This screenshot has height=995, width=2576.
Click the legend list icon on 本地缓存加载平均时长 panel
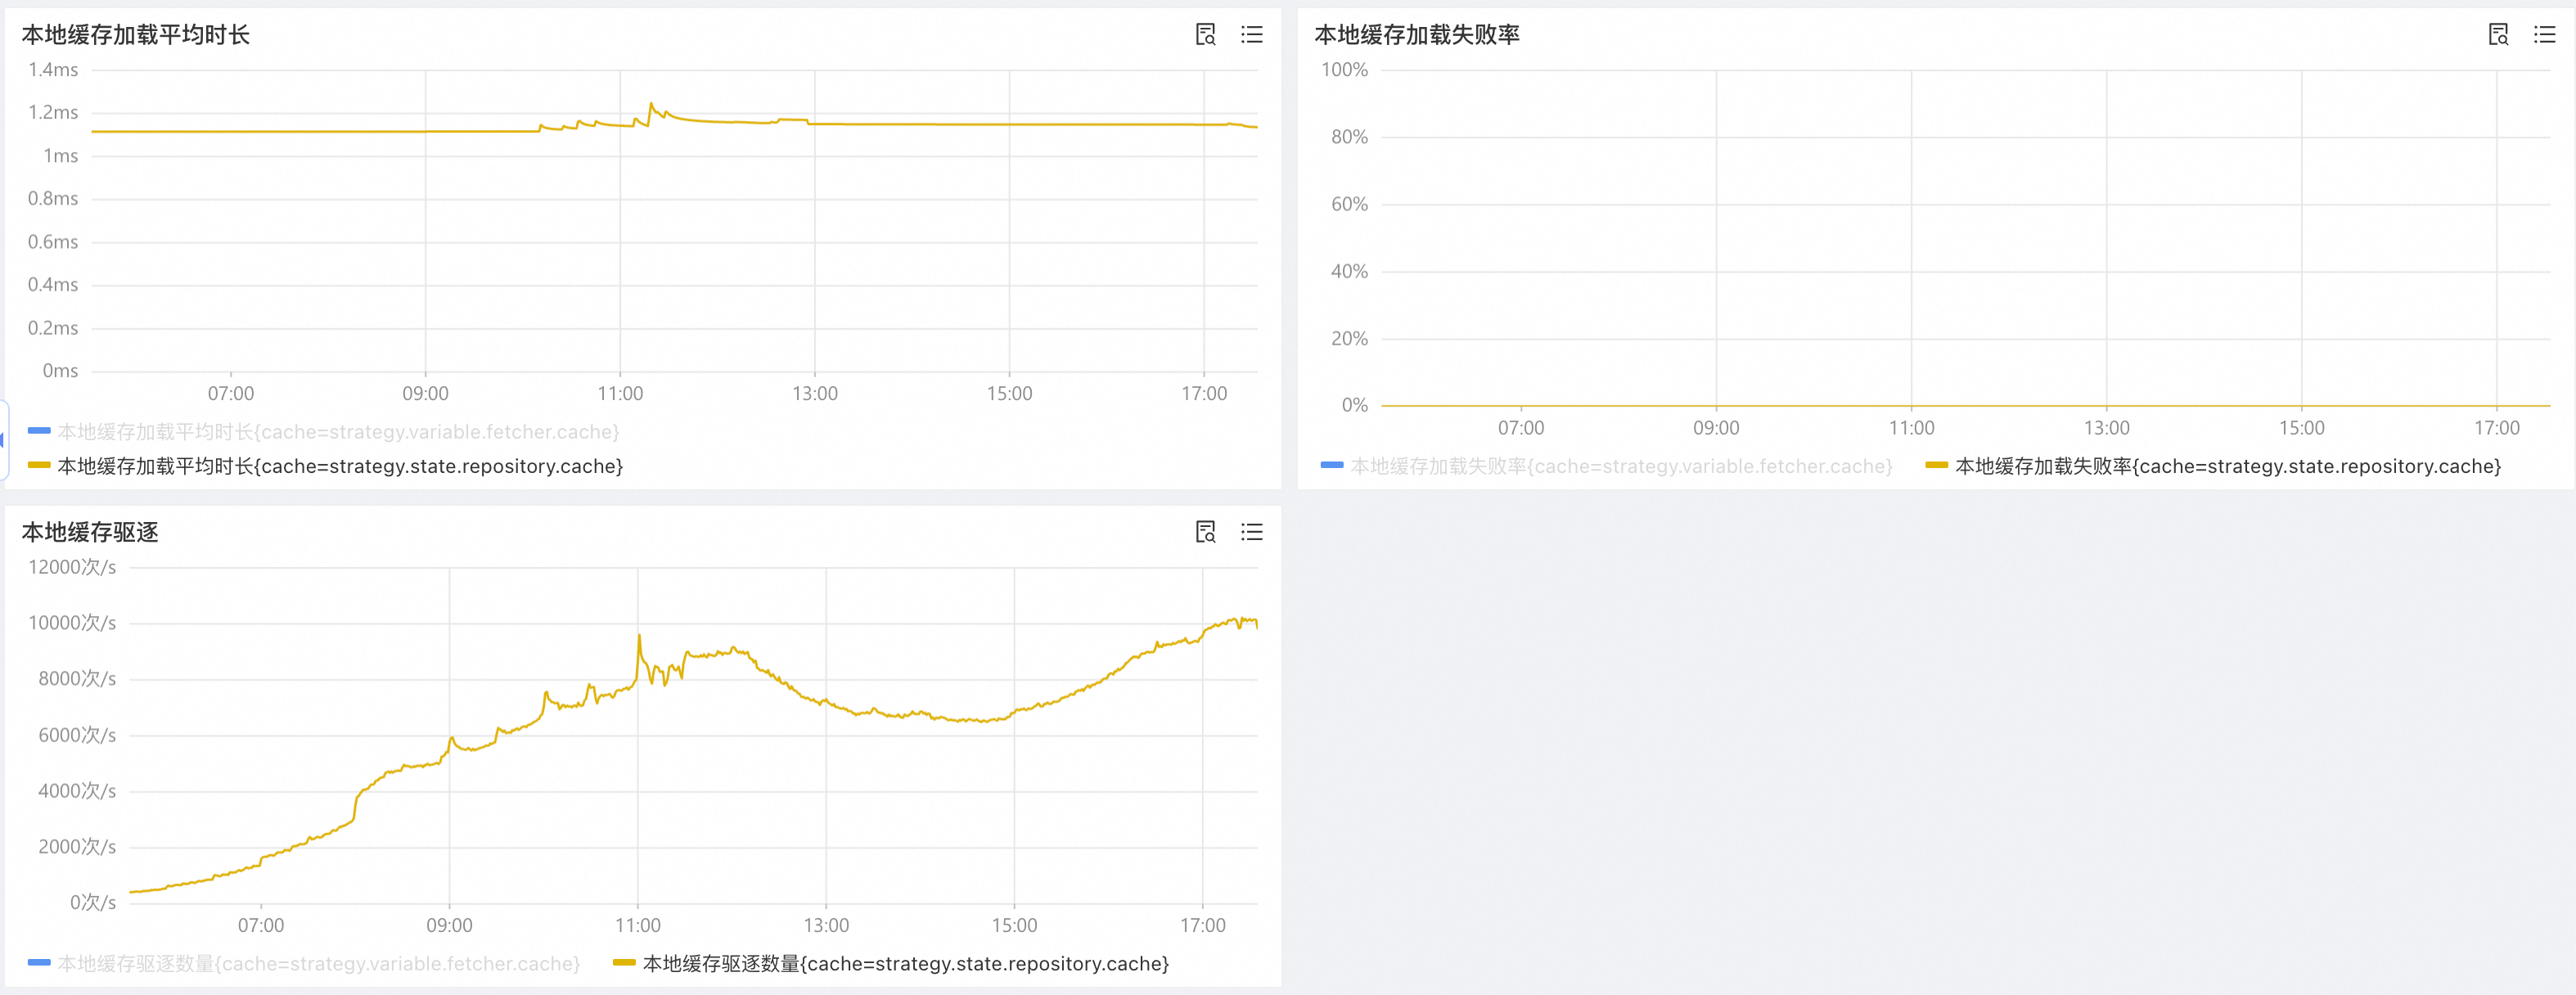point(1251,35)
